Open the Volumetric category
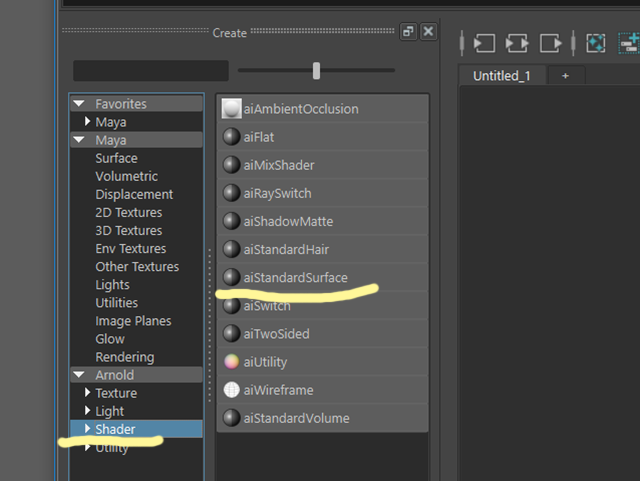Viewport: 640px width, 481px height. pyautogui.click(x=127, y=176)
